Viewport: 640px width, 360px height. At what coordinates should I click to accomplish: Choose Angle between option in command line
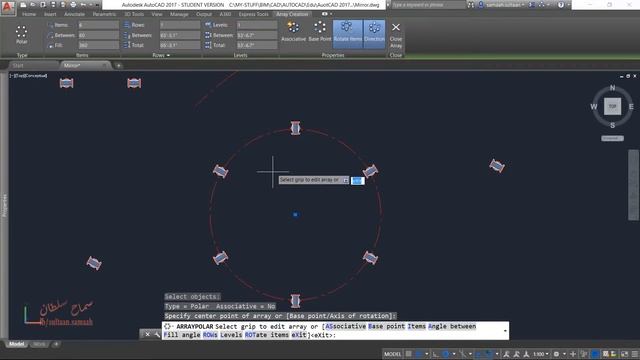point(452,326)
